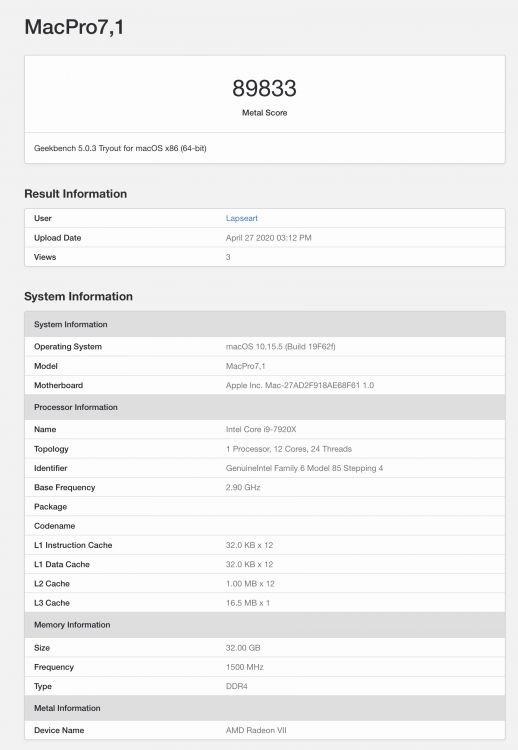Select the Intel Core i9-7920X processor name
Image resolution: width=518 pixels, height=750 pixels.
click(261, 429)
